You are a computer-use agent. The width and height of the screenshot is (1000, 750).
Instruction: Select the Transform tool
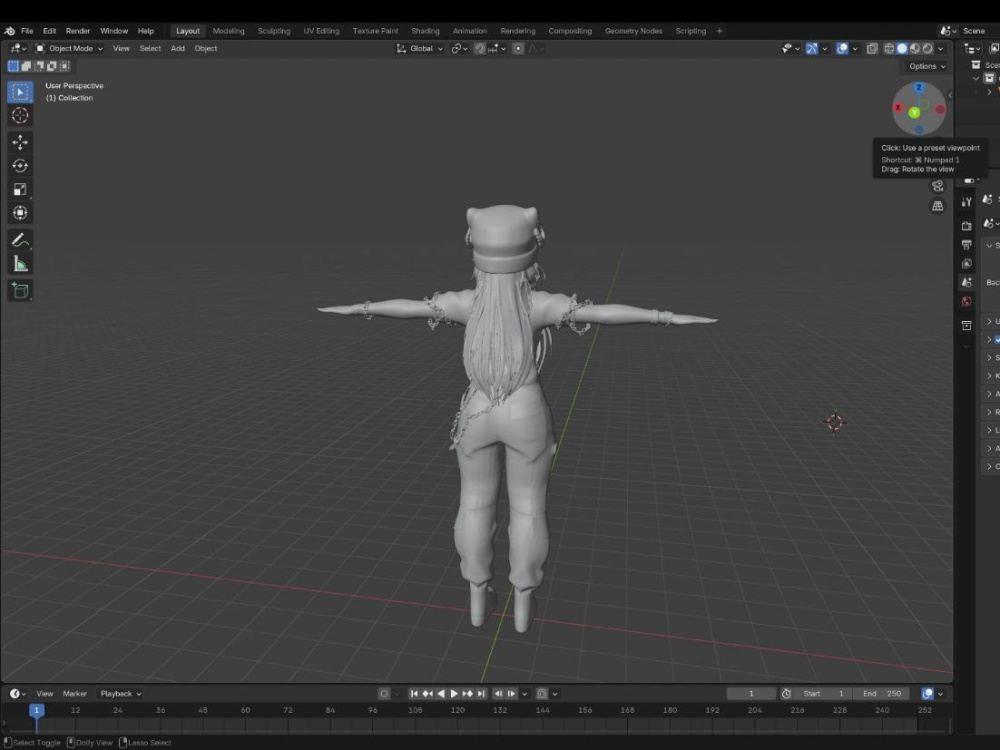(x=20, y=213)
